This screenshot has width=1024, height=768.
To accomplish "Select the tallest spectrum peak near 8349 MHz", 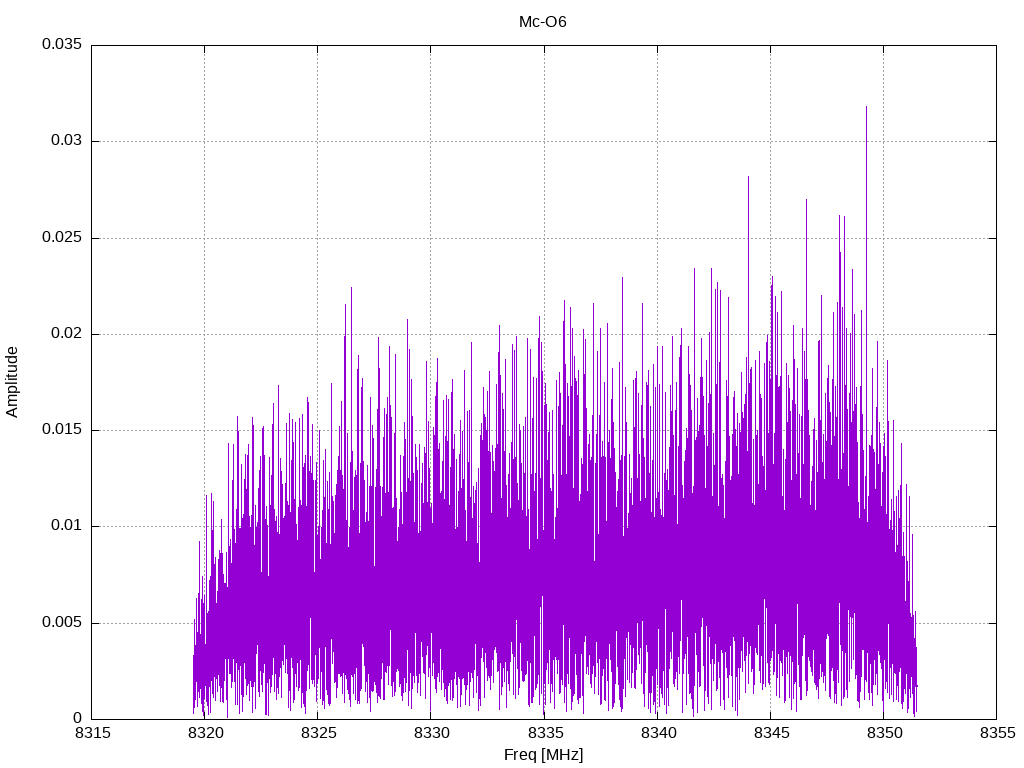I will (866, 110).
